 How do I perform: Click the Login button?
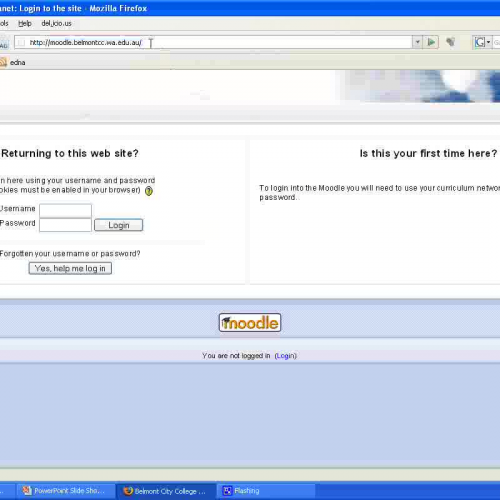[x=119, y=225]
